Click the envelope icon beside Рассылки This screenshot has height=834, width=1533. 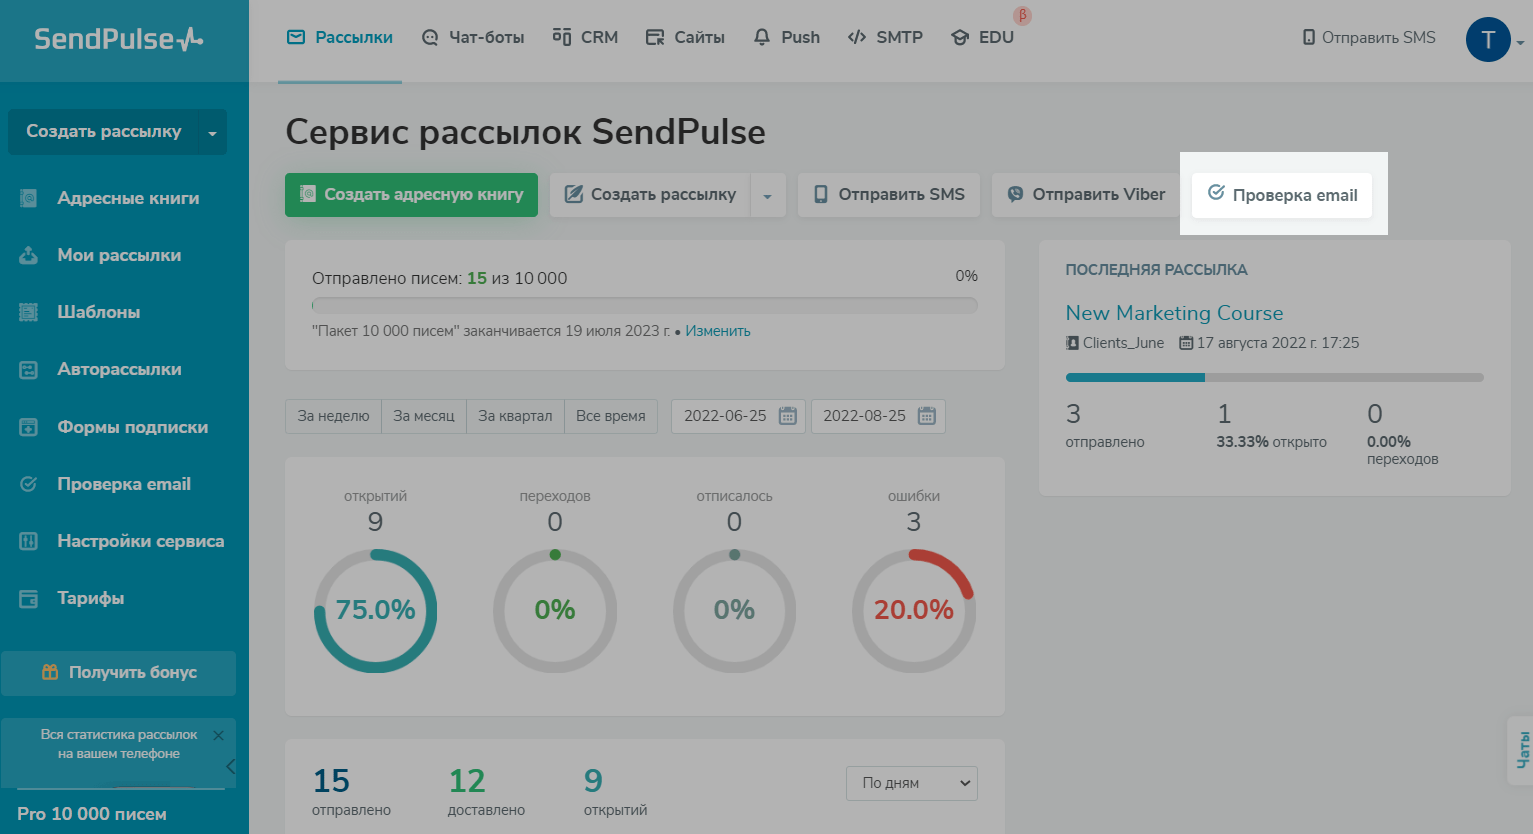tap(296, 38)
